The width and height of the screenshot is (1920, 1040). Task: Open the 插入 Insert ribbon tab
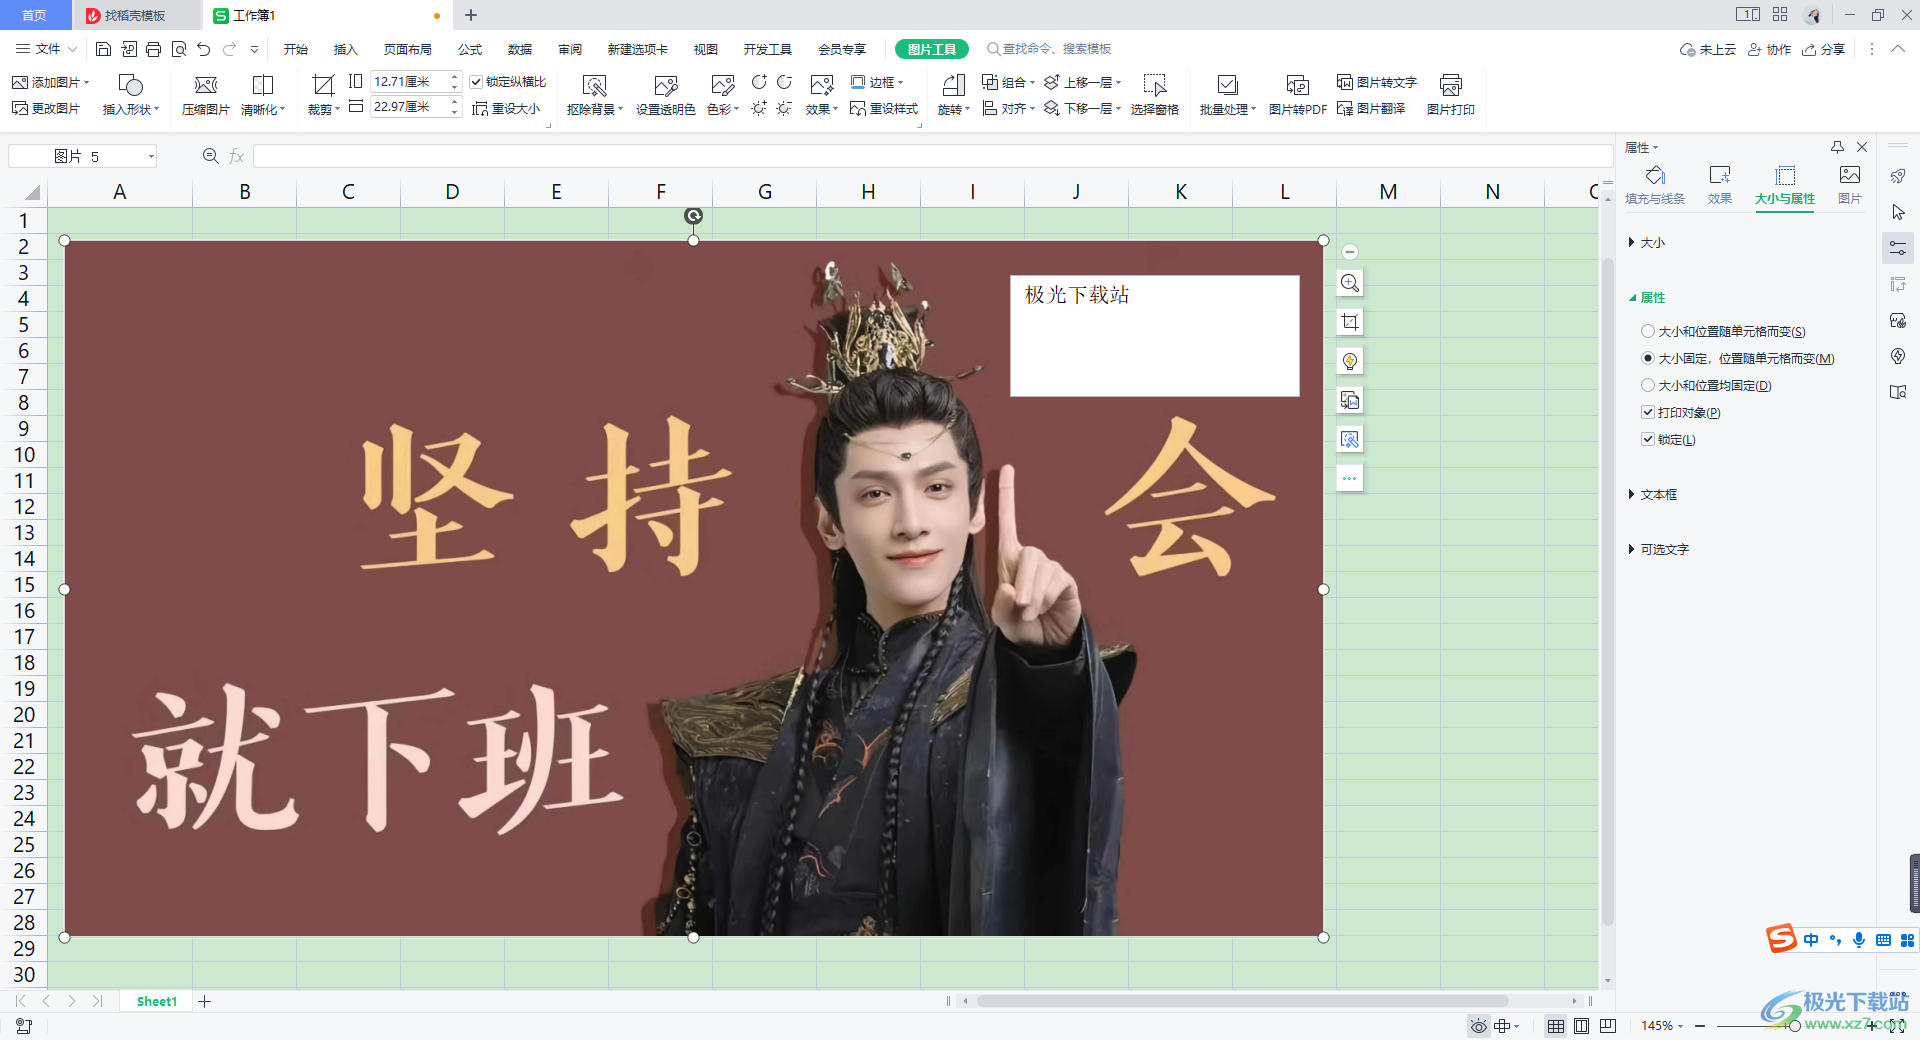pyautogui.click(x=345, y=49)
